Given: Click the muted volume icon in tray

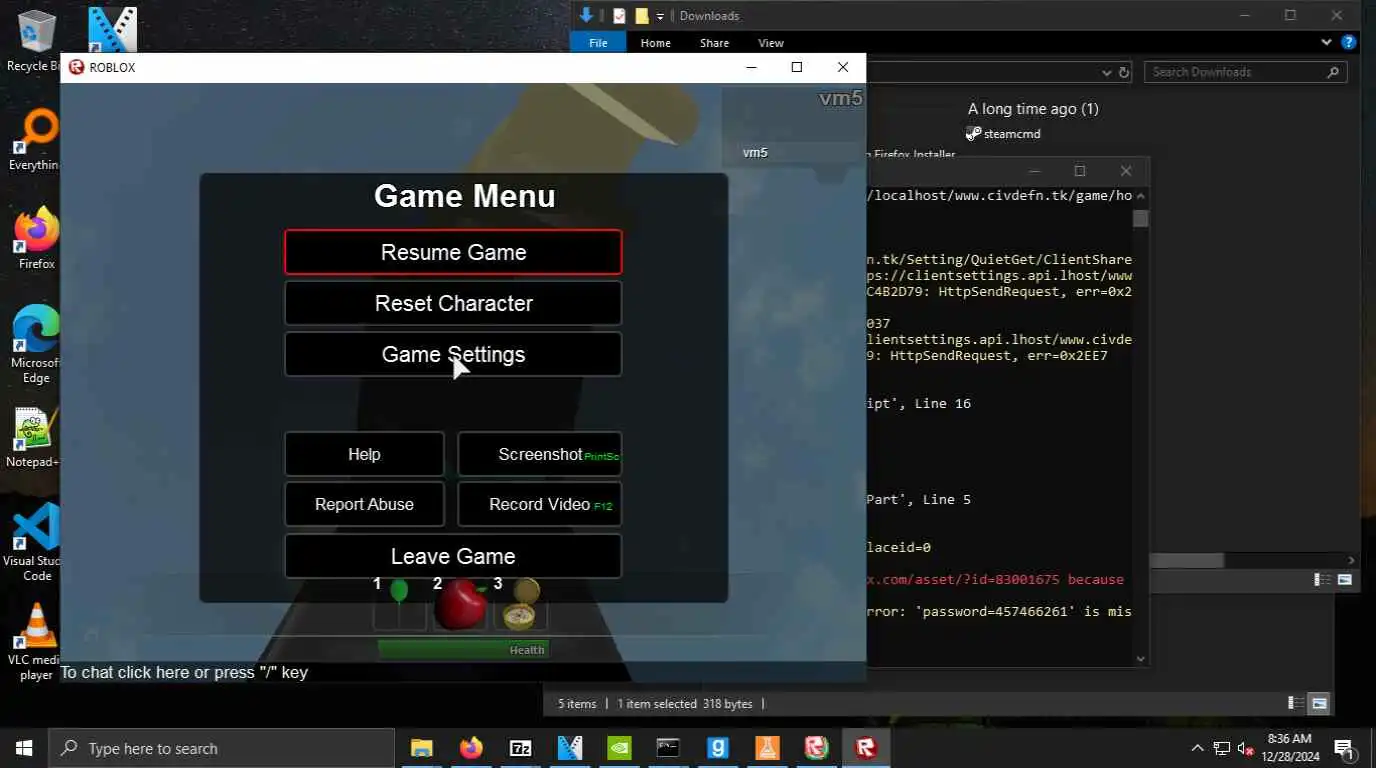Looking at the screenshot, I should click(1246, 748).
